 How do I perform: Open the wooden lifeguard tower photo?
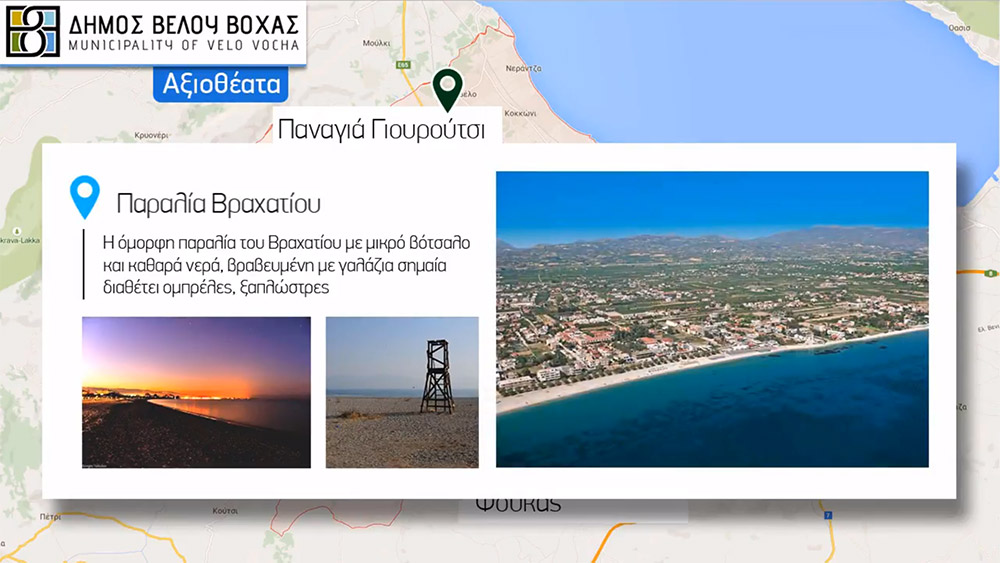pyautogui.click(x=402, y=392)
